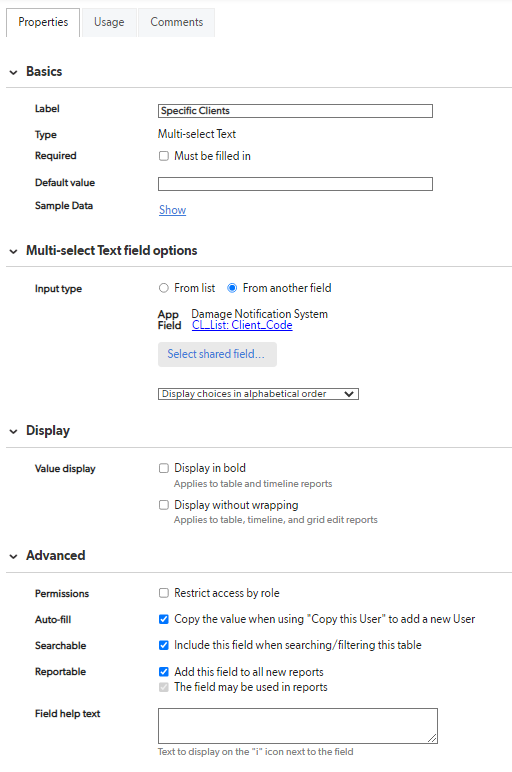Viewport: 512px width, 772px height.
Task: Select the Properties tab
Action: tap(43, 22)
